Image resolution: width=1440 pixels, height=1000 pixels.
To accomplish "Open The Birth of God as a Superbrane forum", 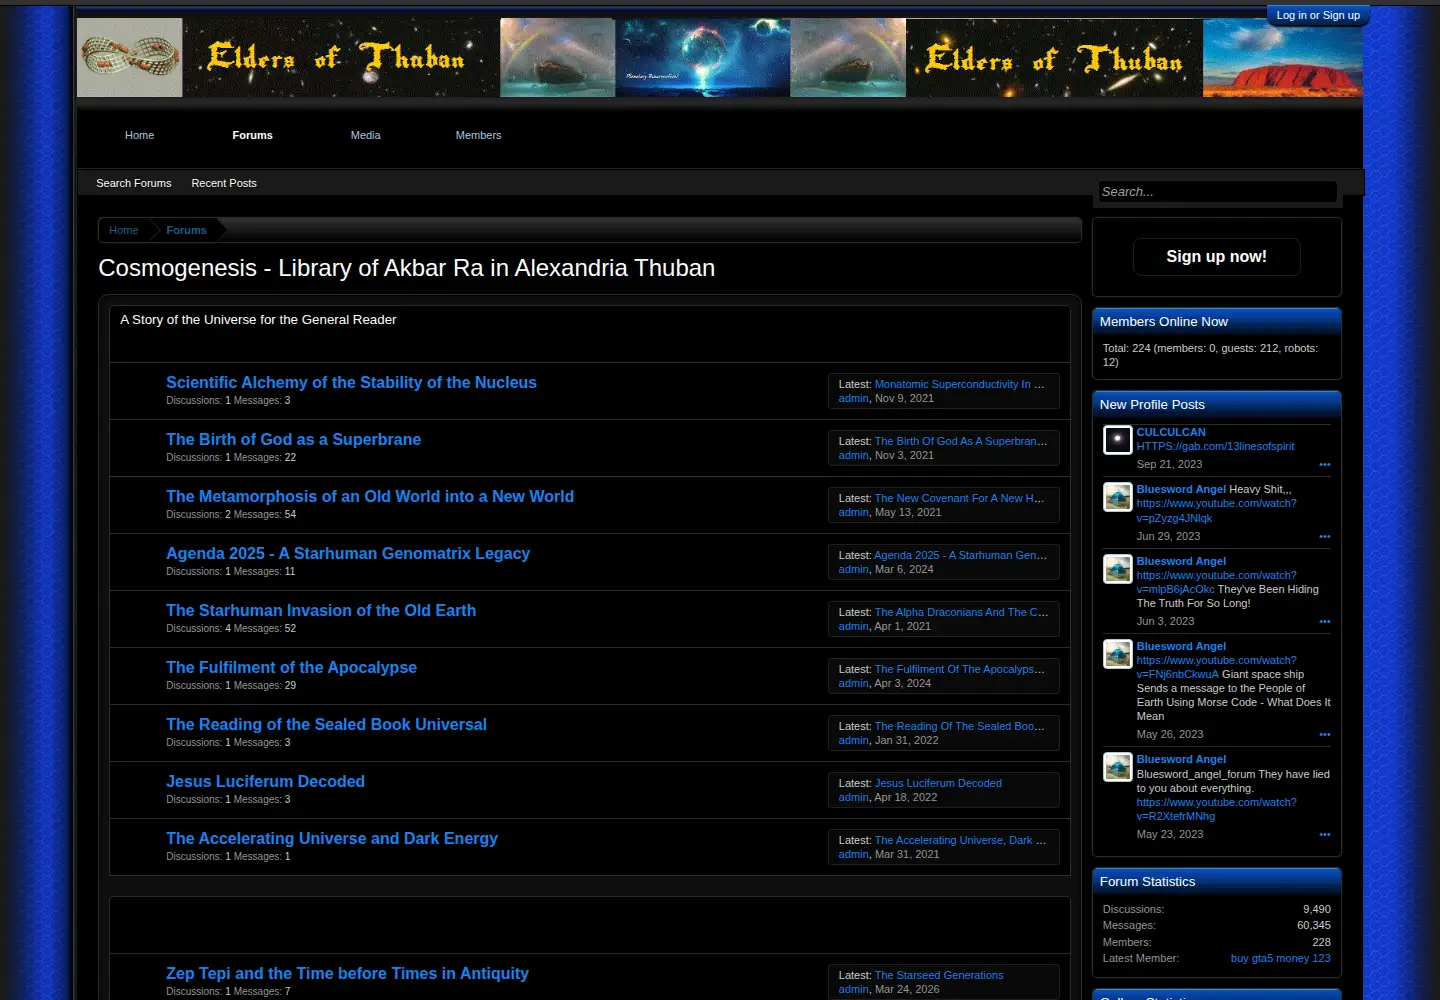I will coord(293,439).
